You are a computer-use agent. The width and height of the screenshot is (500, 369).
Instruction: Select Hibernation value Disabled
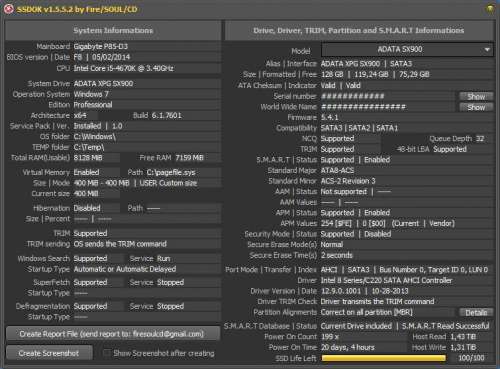click(x=87, y=208)
